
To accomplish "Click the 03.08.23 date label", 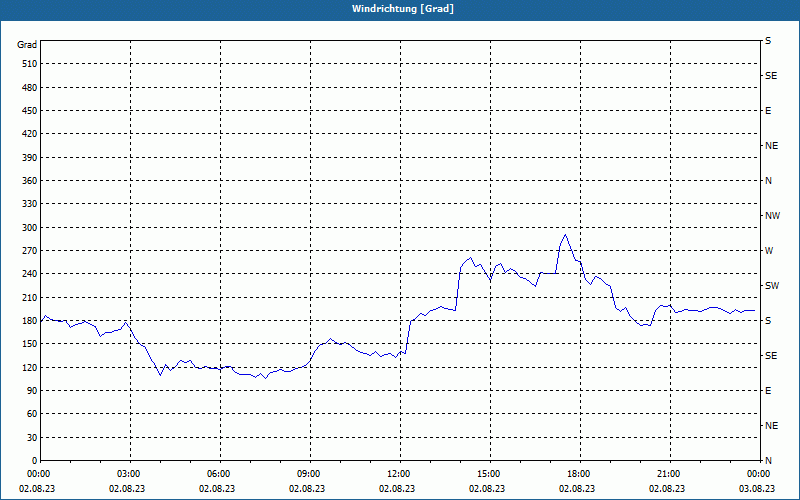I will 757,489.
